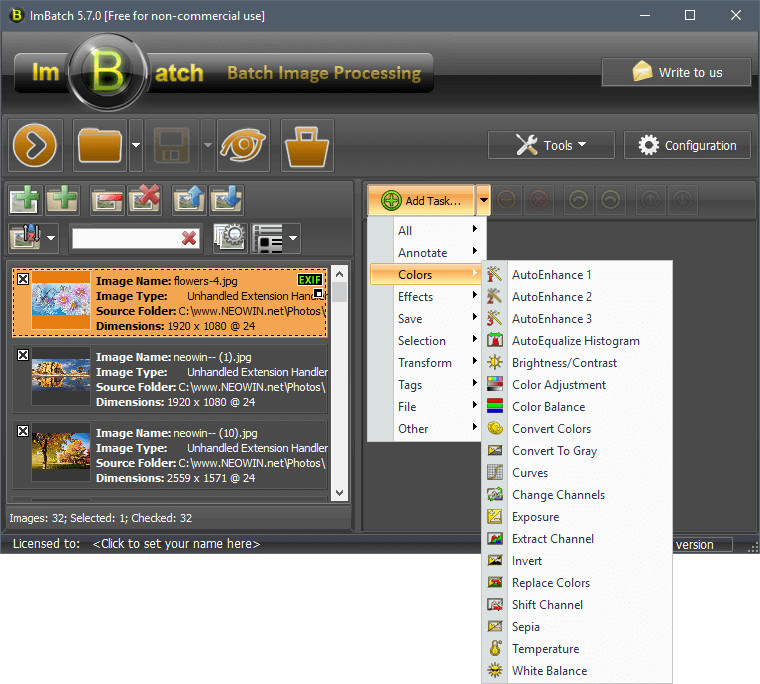Expand the view mode dropdown arrow

click(x=293, y=238)
